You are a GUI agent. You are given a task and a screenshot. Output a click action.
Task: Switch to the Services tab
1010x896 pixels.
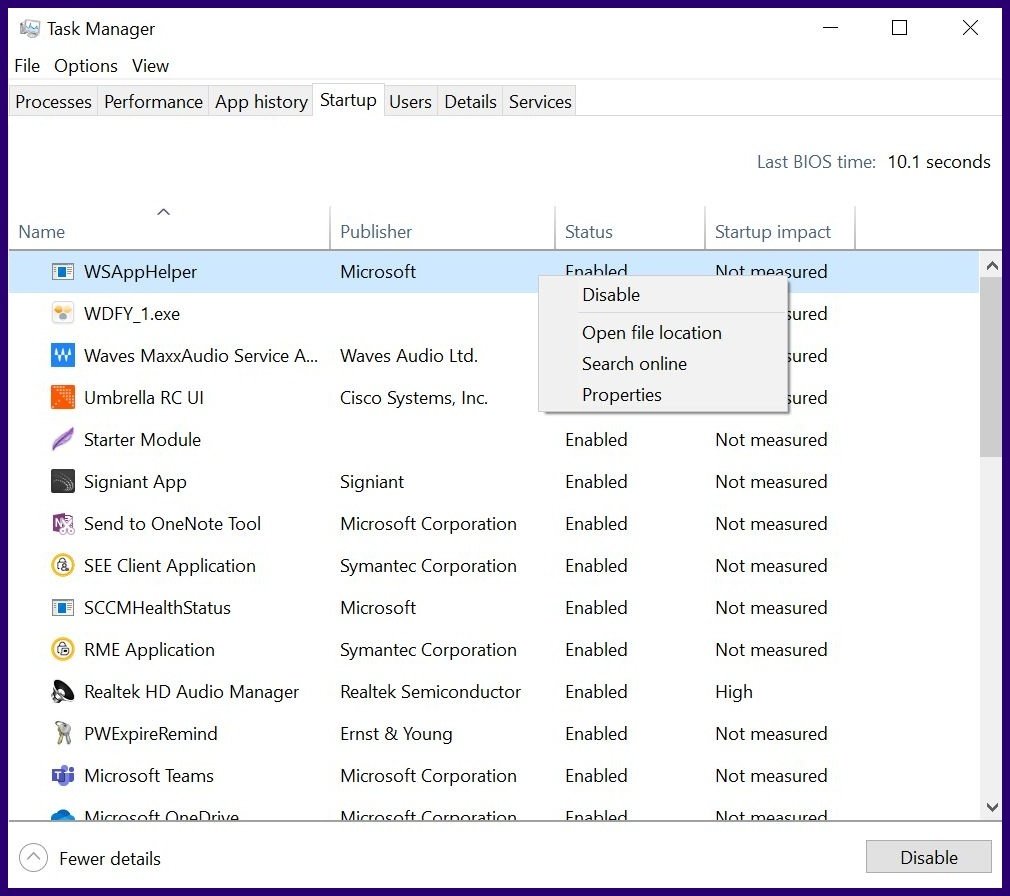pos(540,102)
